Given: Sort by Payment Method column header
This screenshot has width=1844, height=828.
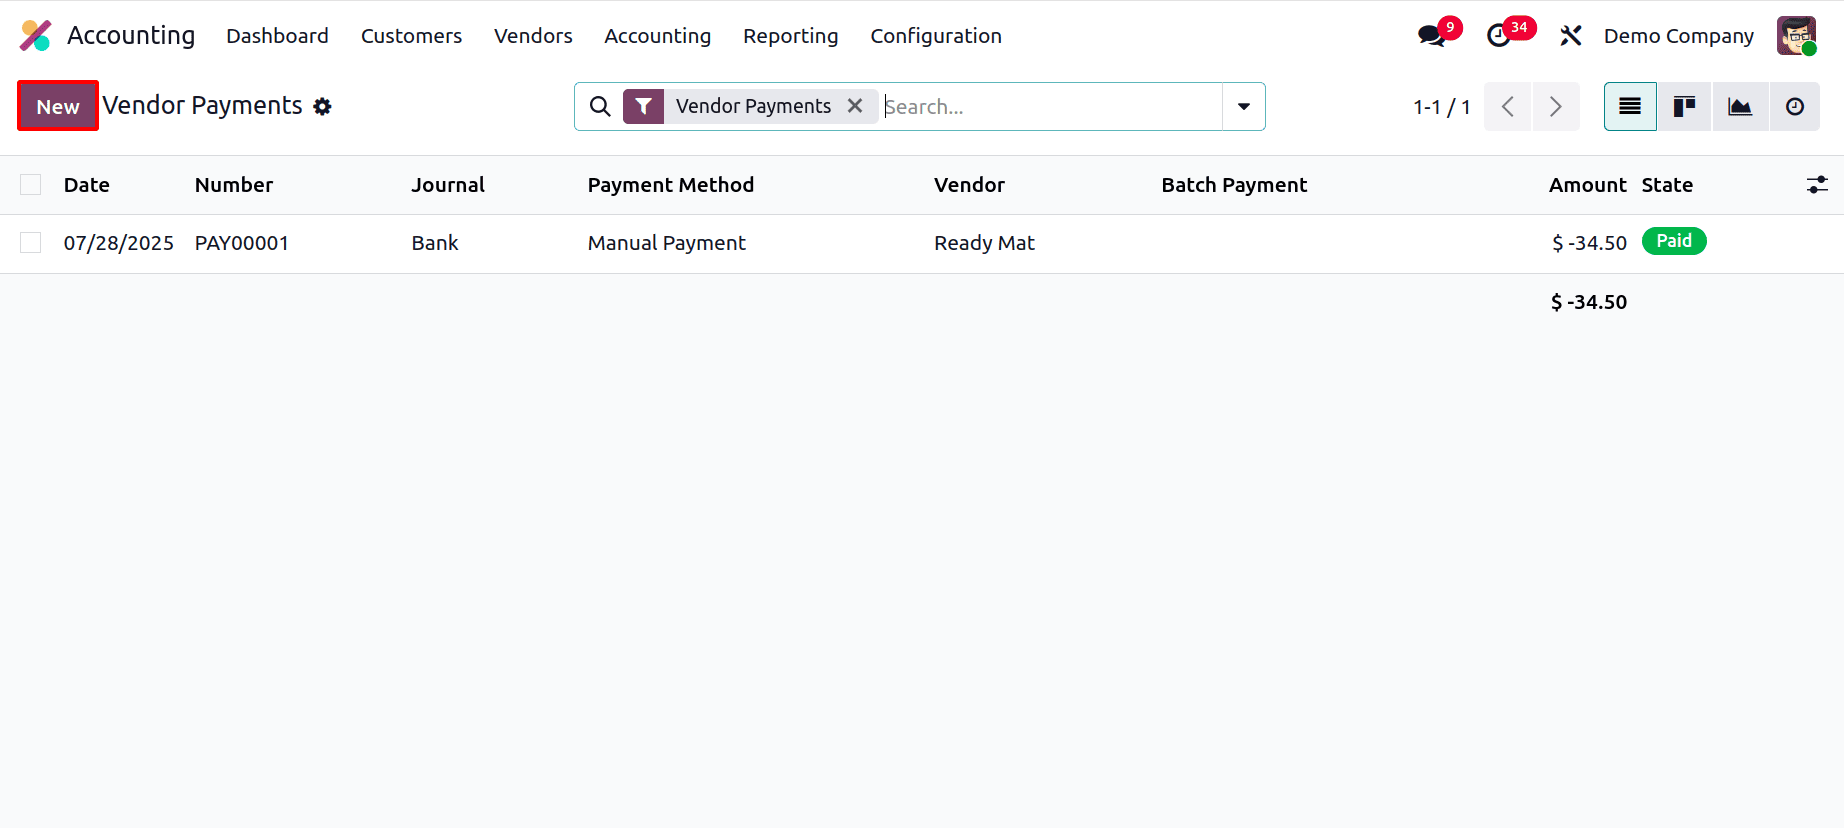Looking at the screenshot, I should pyautogui.click(x=671, y=185).
